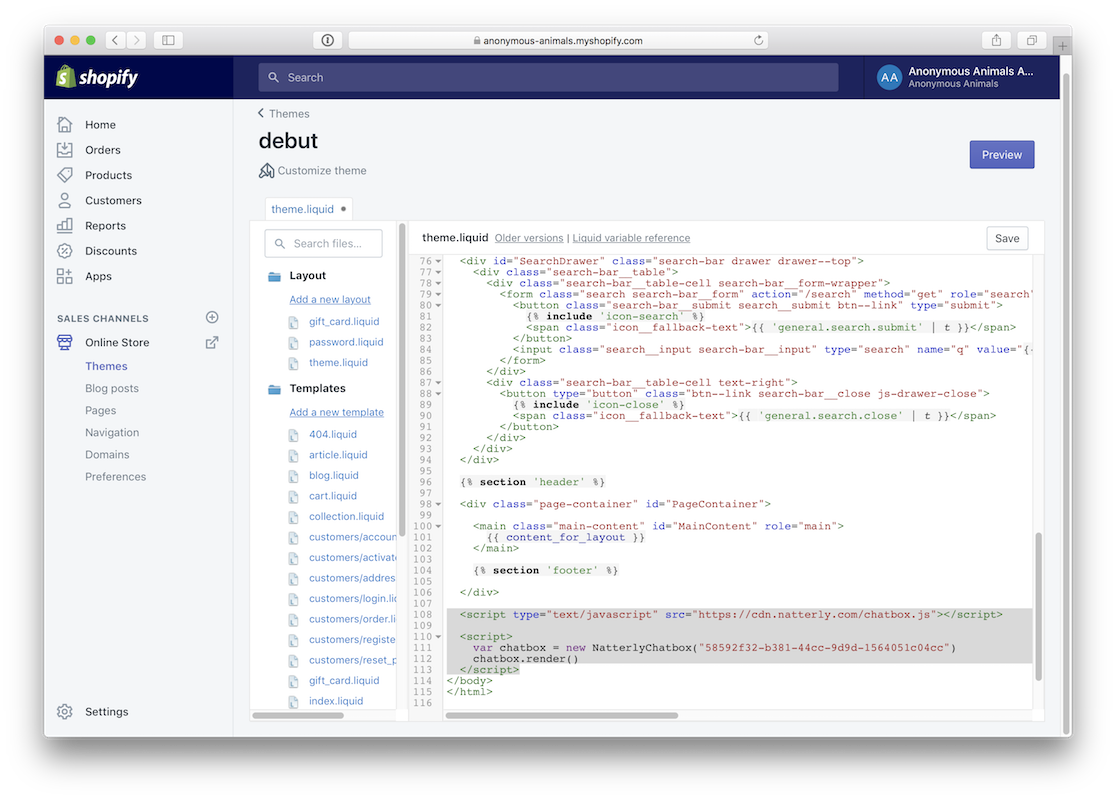Add a sales channel with plus icon
The height and width of the screenshot is (800, 1116).
click(212, 317)
